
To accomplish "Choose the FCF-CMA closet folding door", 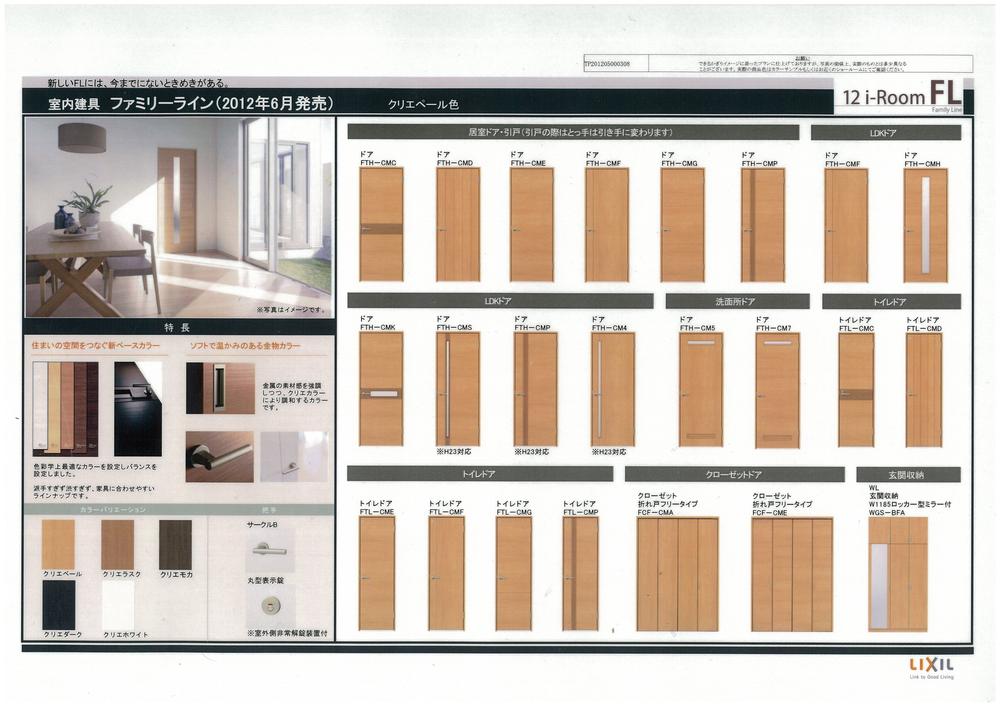I will pos(677,573).
